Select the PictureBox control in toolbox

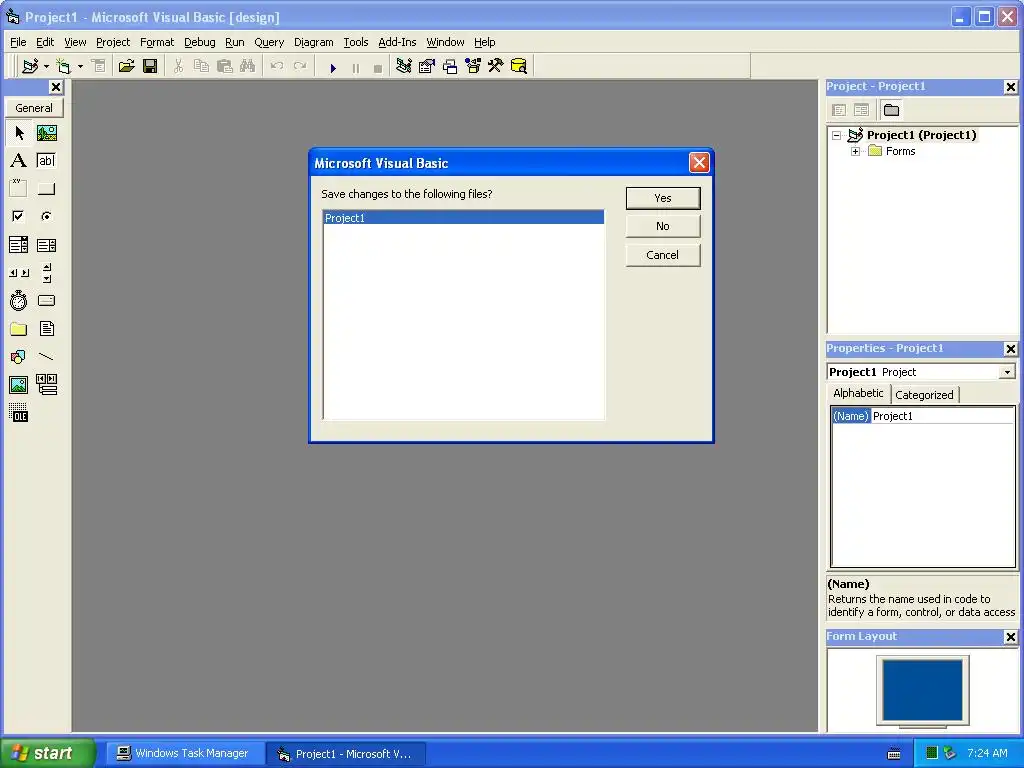(46, 133)
